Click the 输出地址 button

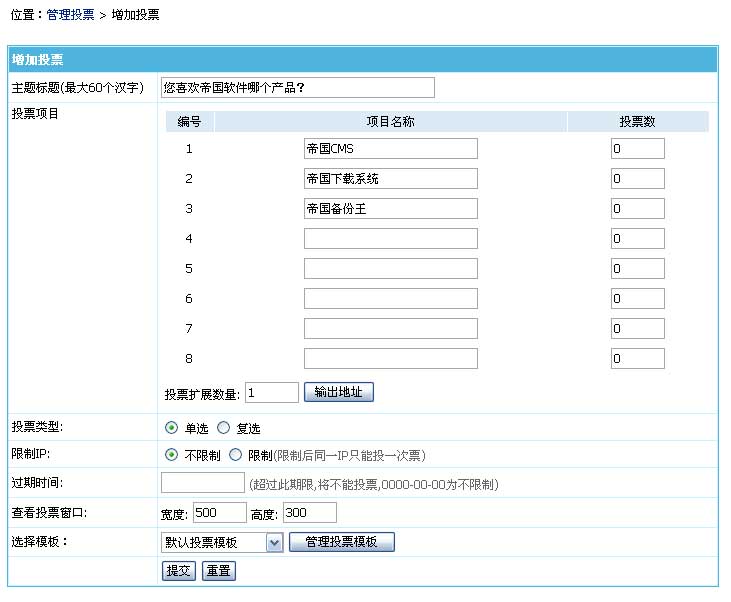(x=338, y=393)
